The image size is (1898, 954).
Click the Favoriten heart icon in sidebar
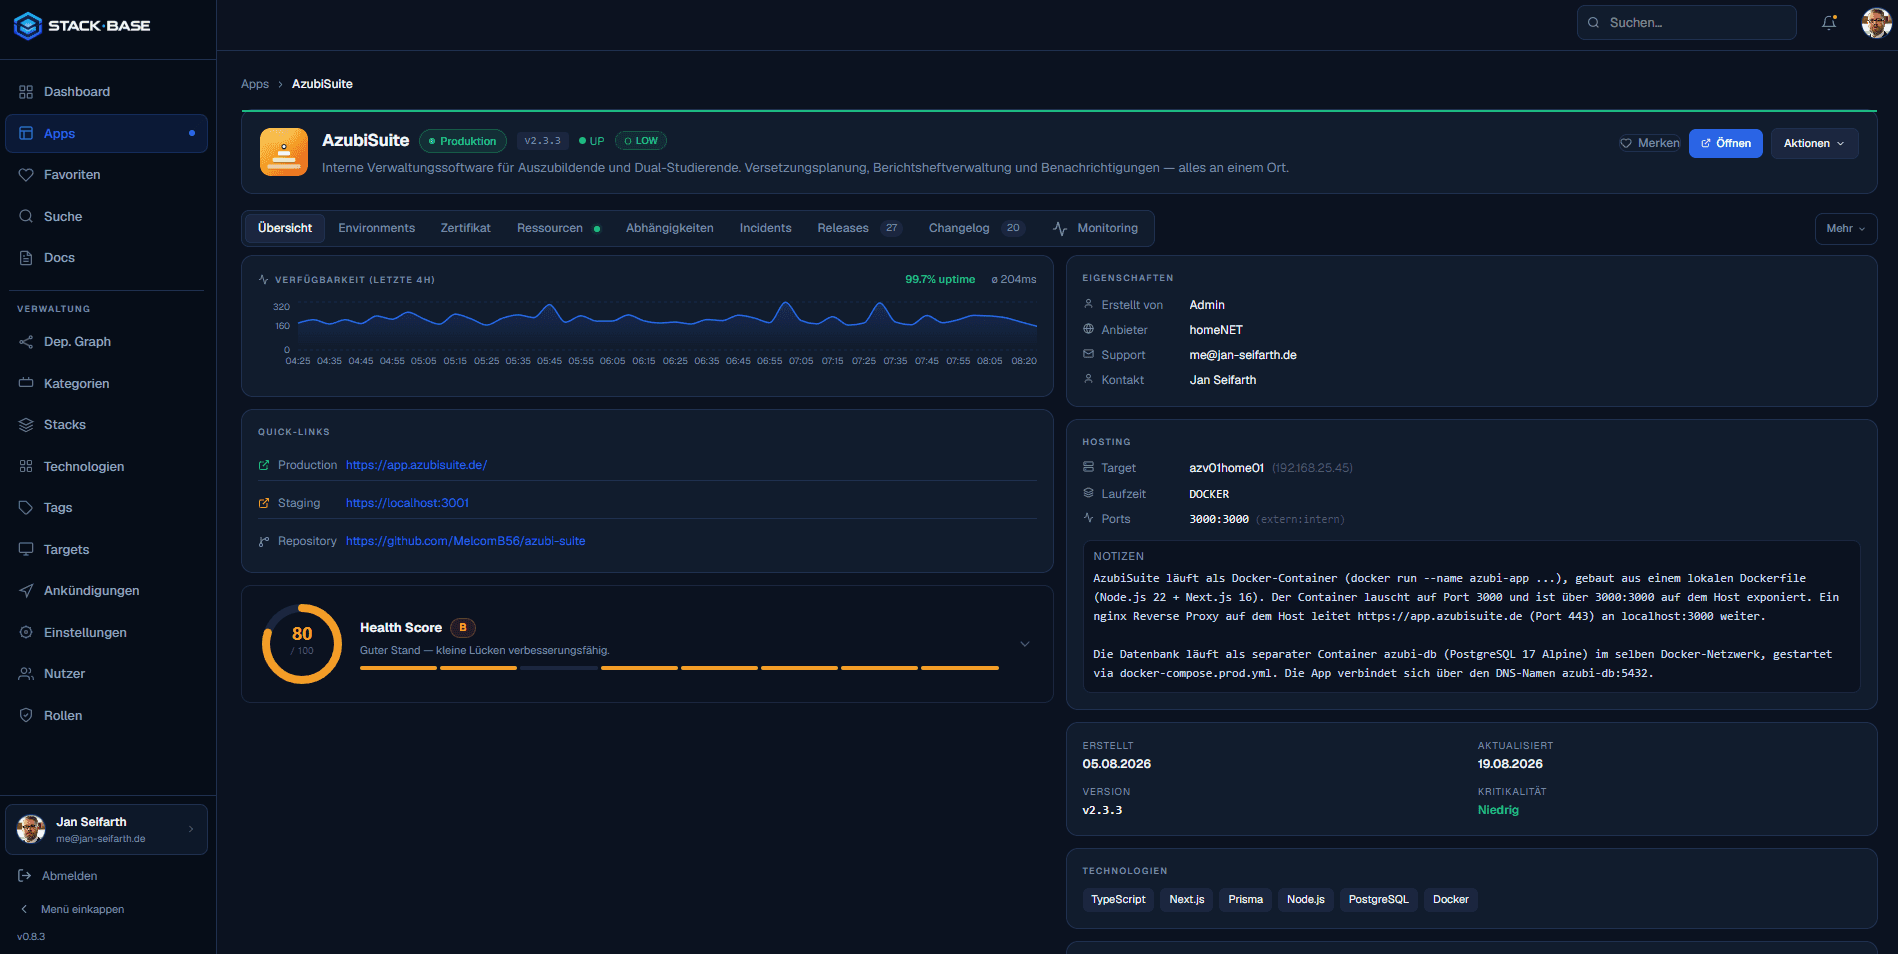click(26, 175)
